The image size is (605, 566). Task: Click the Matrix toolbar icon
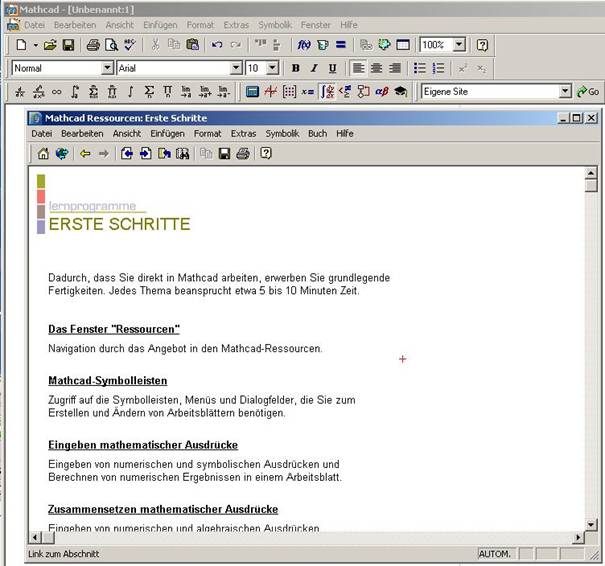click(x=289, y=92)
